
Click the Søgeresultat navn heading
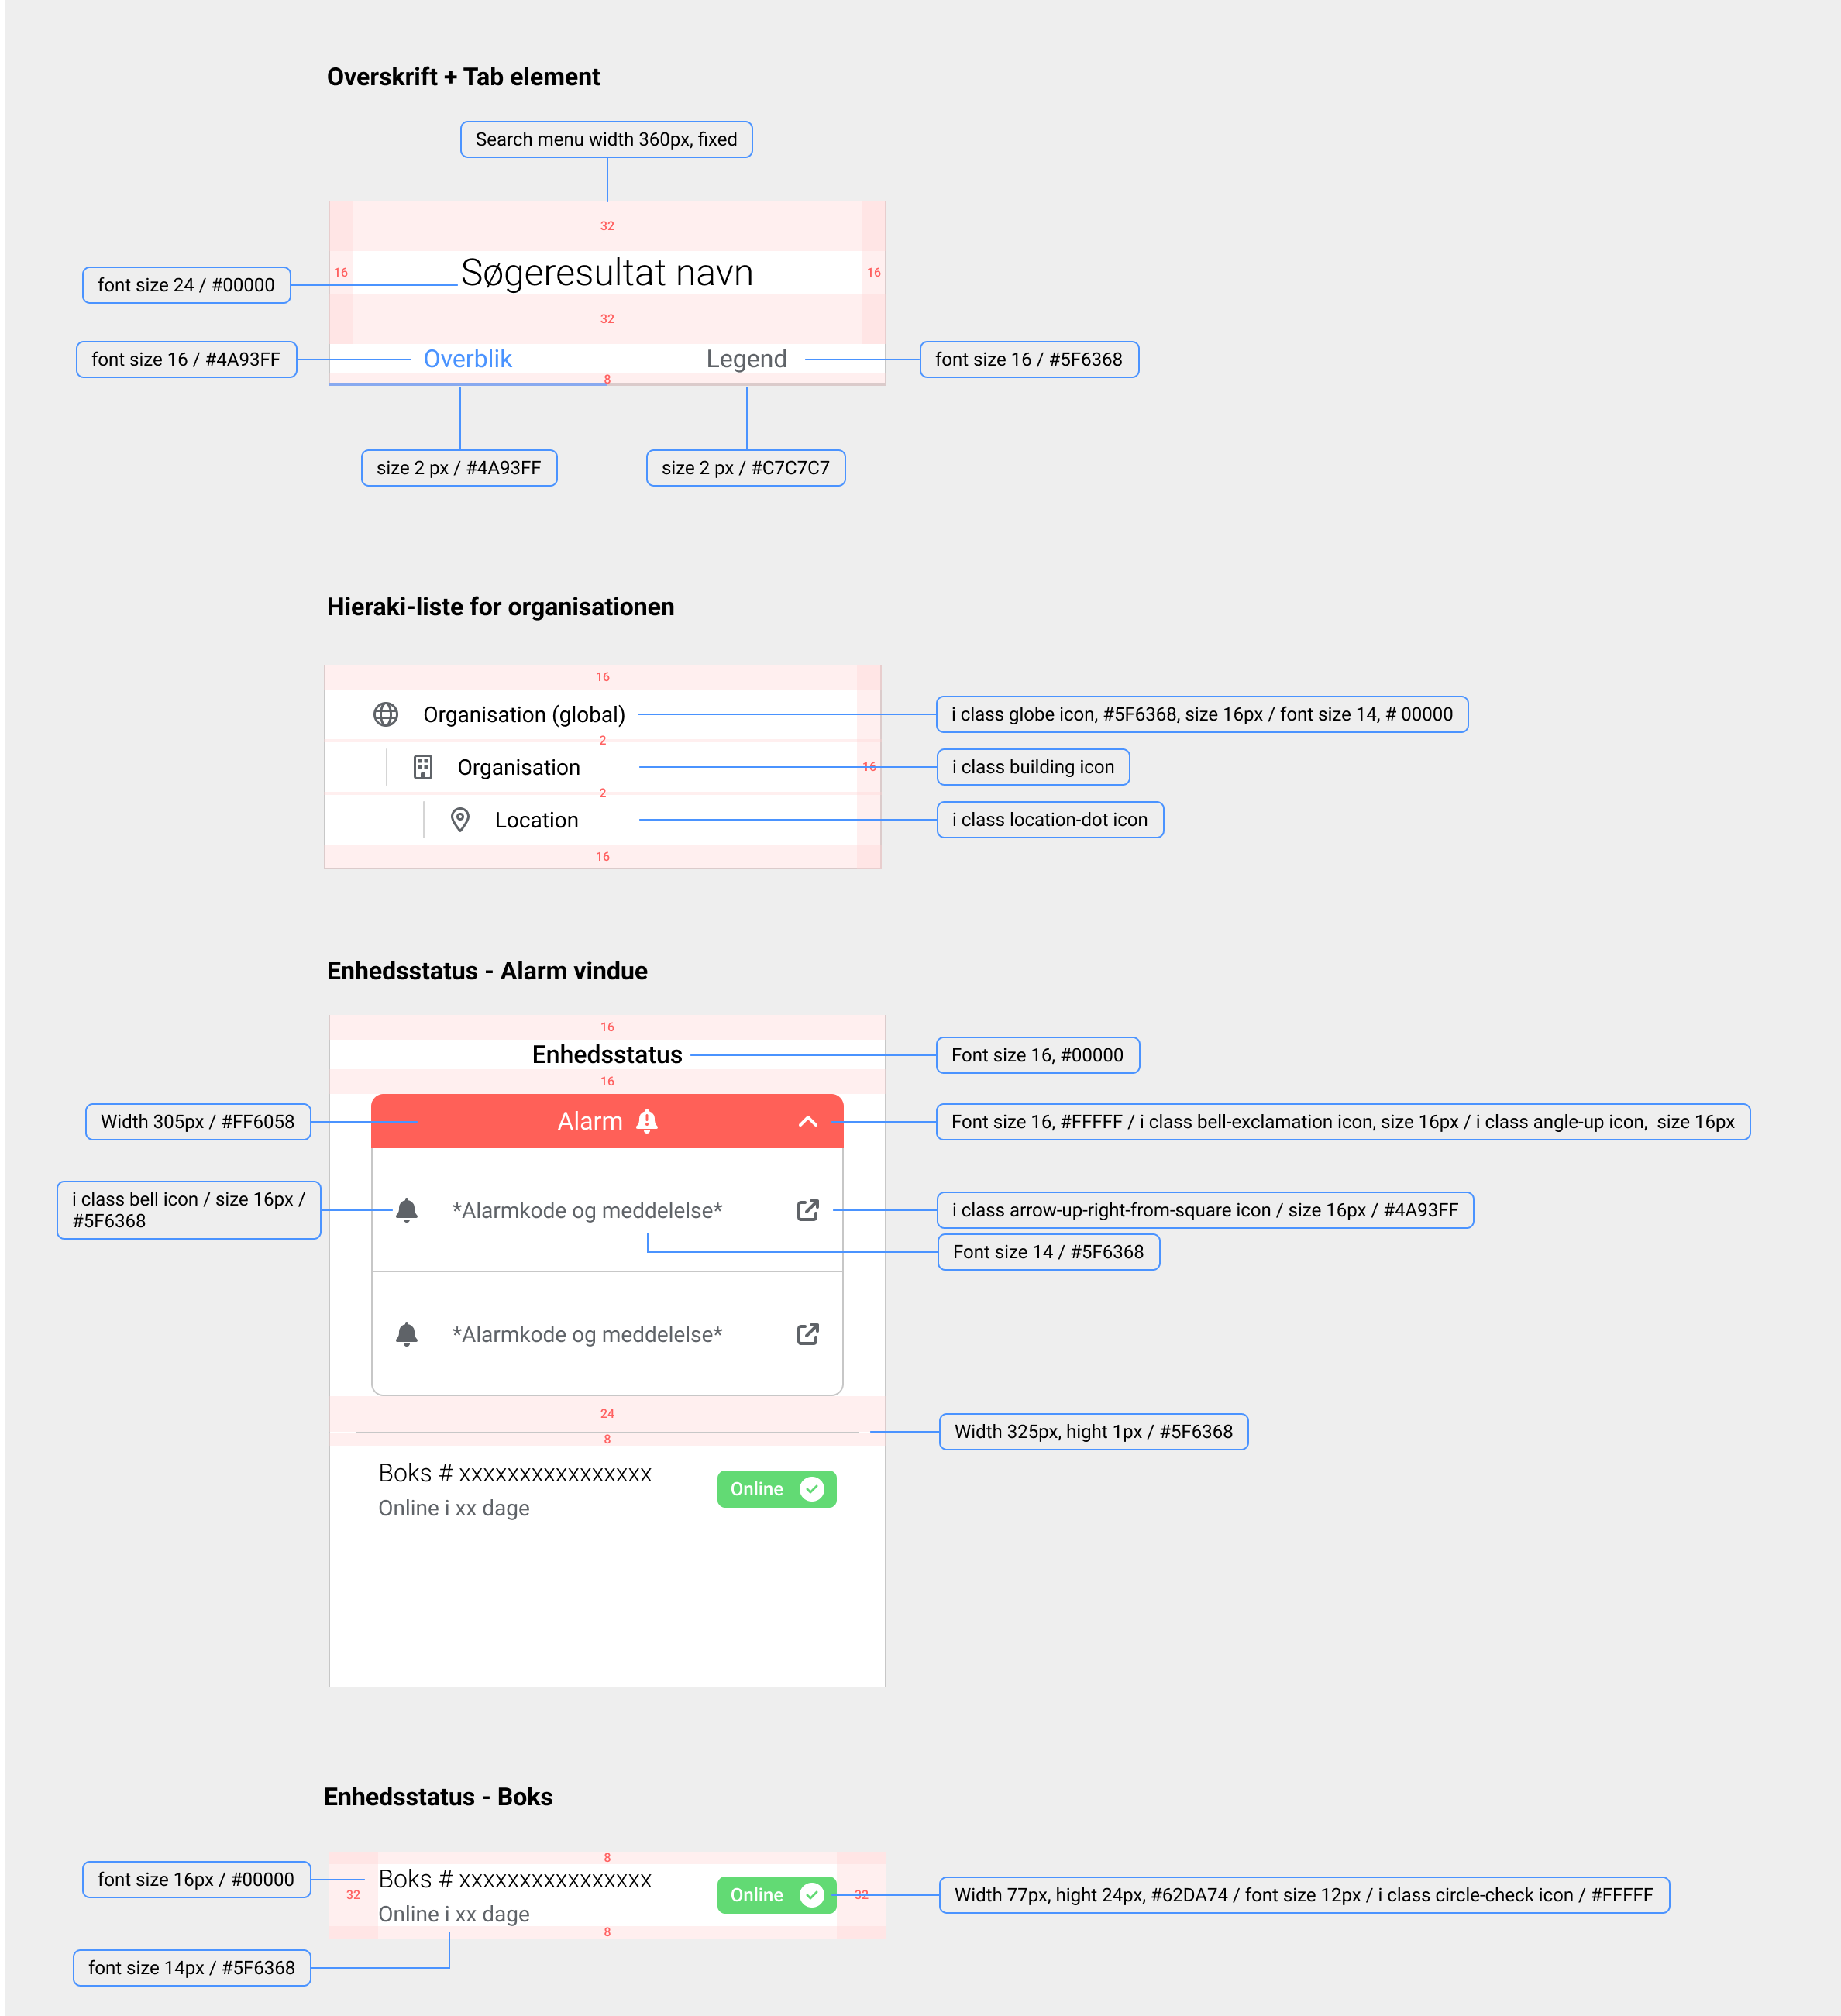(x=607, y=273)
